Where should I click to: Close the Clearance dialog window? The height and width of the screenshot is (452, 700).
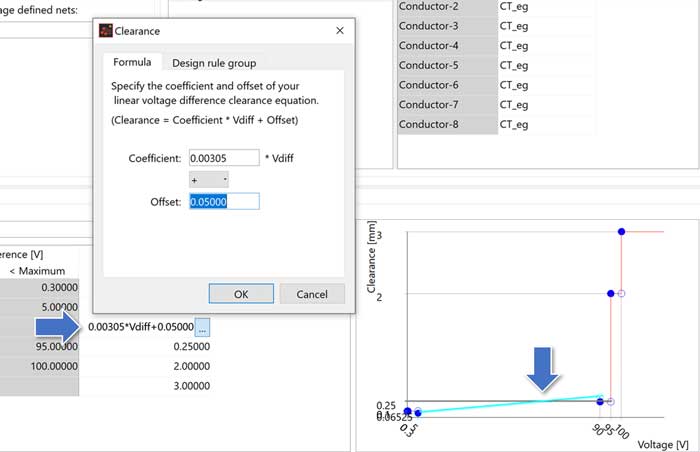click(x=340, y=31)
